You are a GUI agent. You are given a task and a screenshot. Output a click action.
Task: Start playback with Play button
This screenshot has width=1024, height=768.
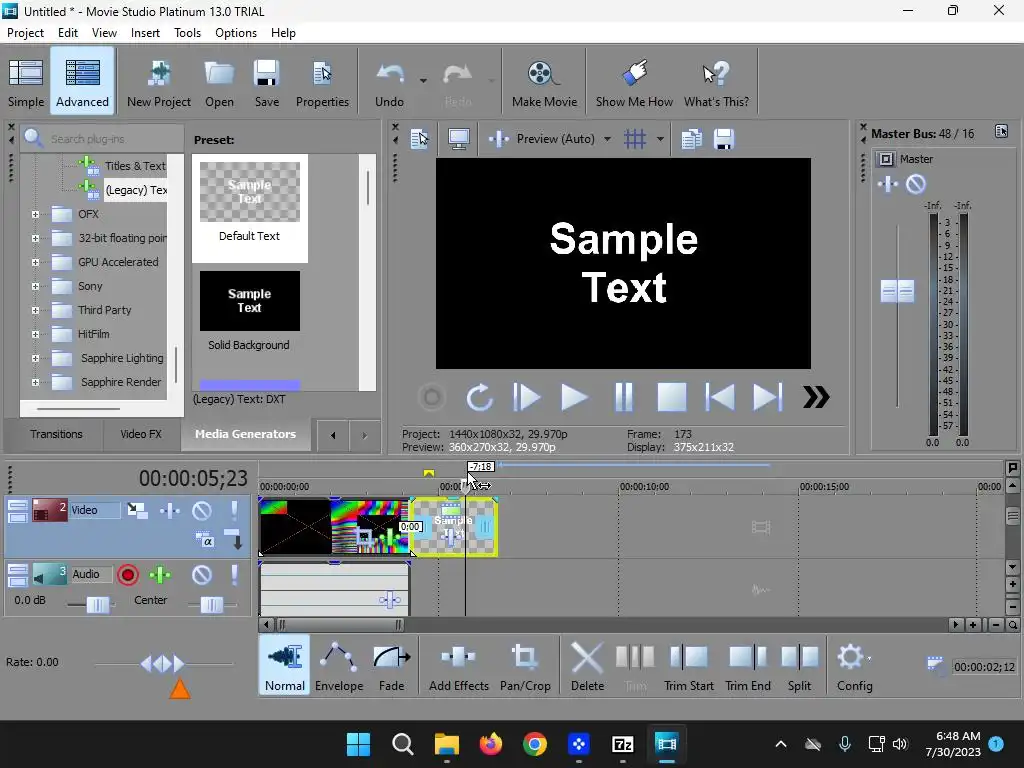click(x=574, y=397)
